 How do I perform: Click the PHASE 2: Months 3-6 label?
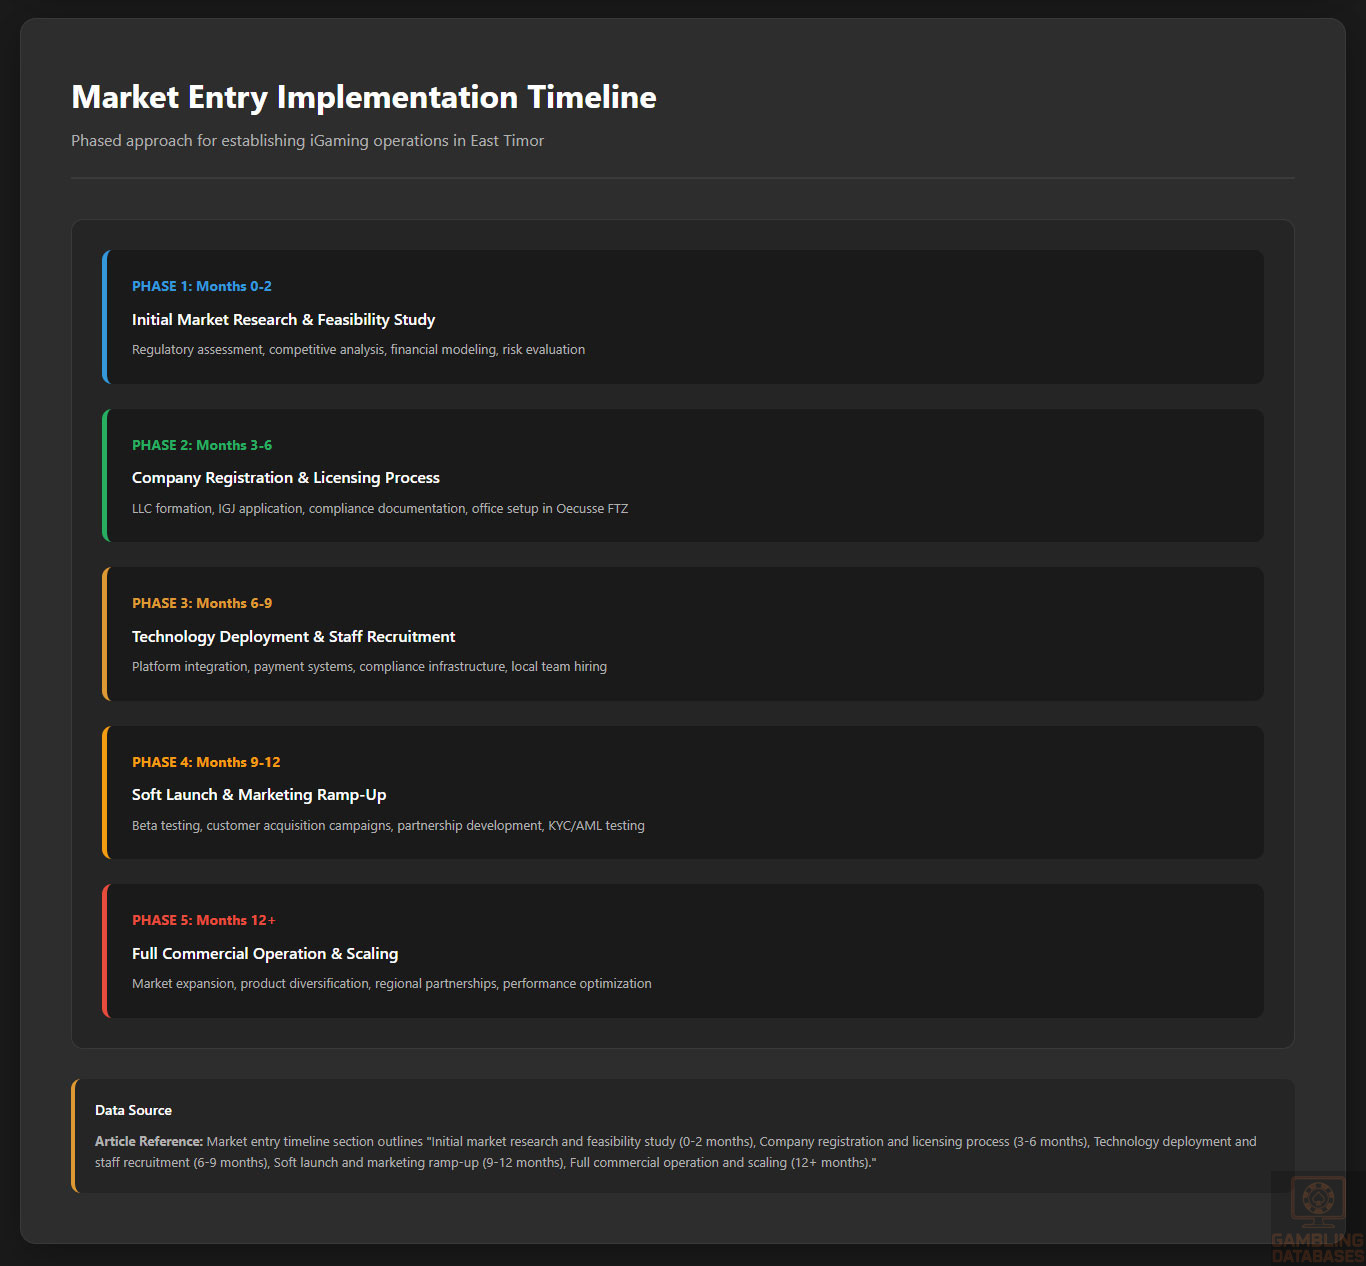click(x=201, y=445)
